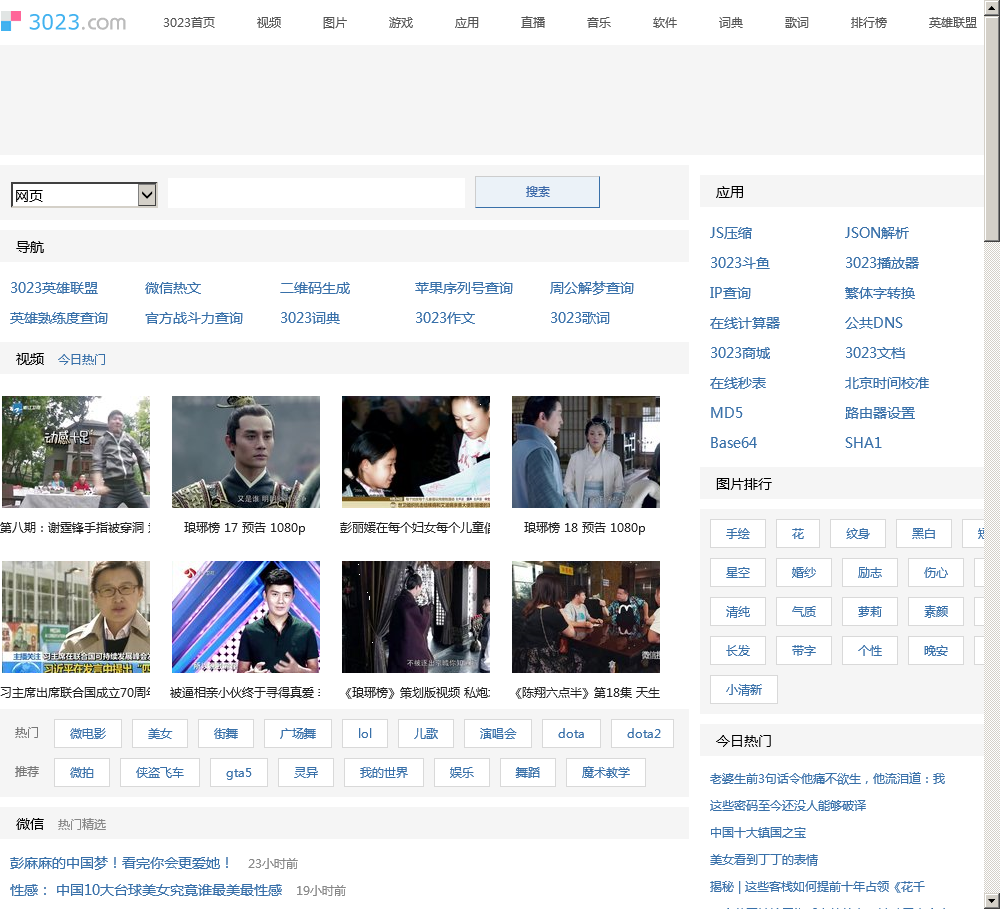This screenshot has width=1000, height=909.
Task: Click the page scrollbar up arrow
Action: 992,6
